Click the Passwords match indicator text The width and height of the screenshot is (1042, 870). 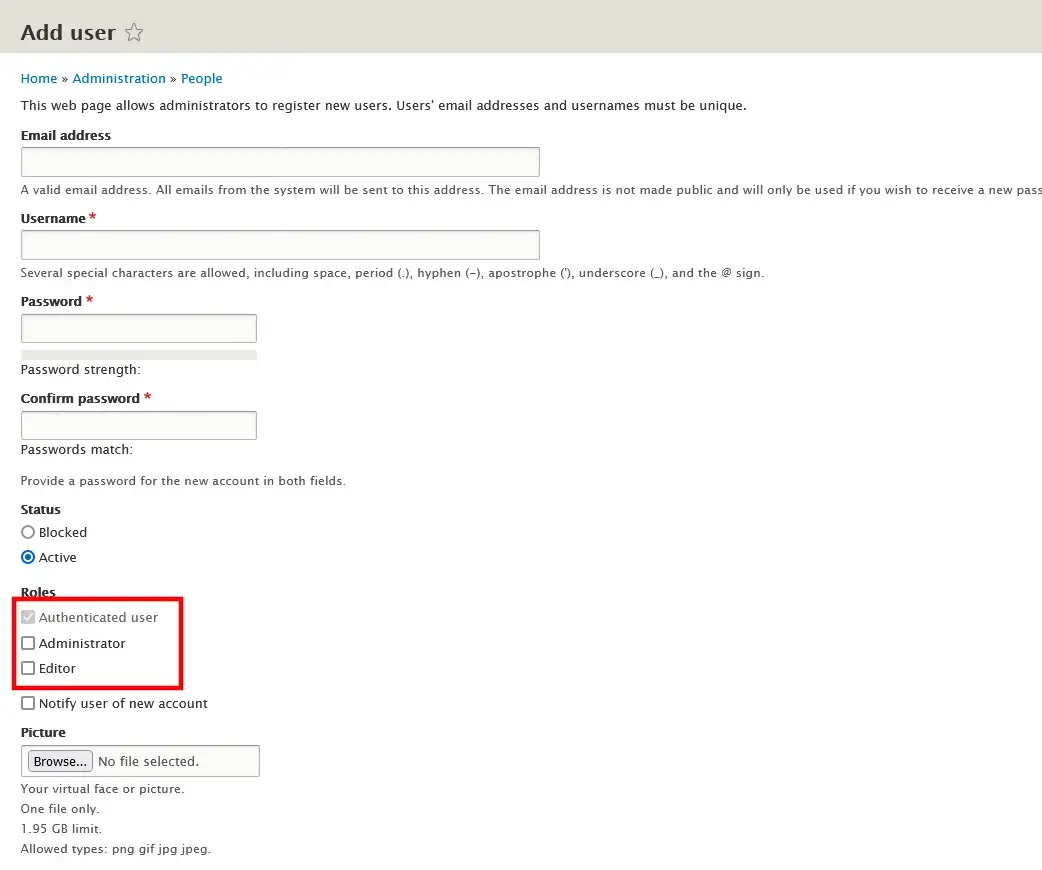[x=76, y=449]
